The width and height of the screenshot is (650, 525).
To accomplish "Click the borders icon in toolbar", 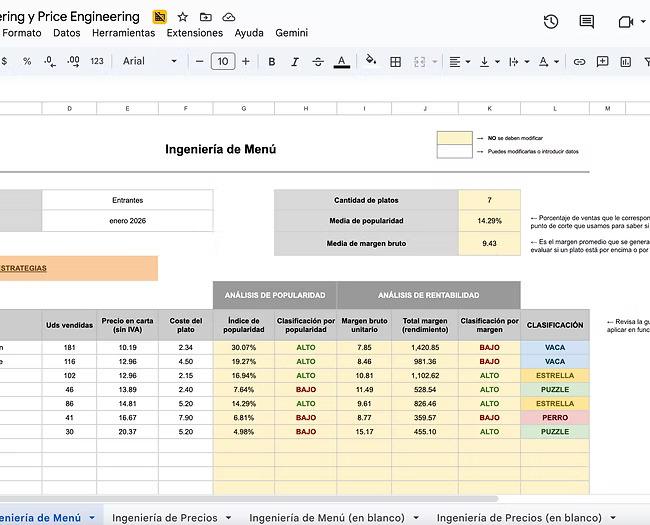I will tap(395, 61).
